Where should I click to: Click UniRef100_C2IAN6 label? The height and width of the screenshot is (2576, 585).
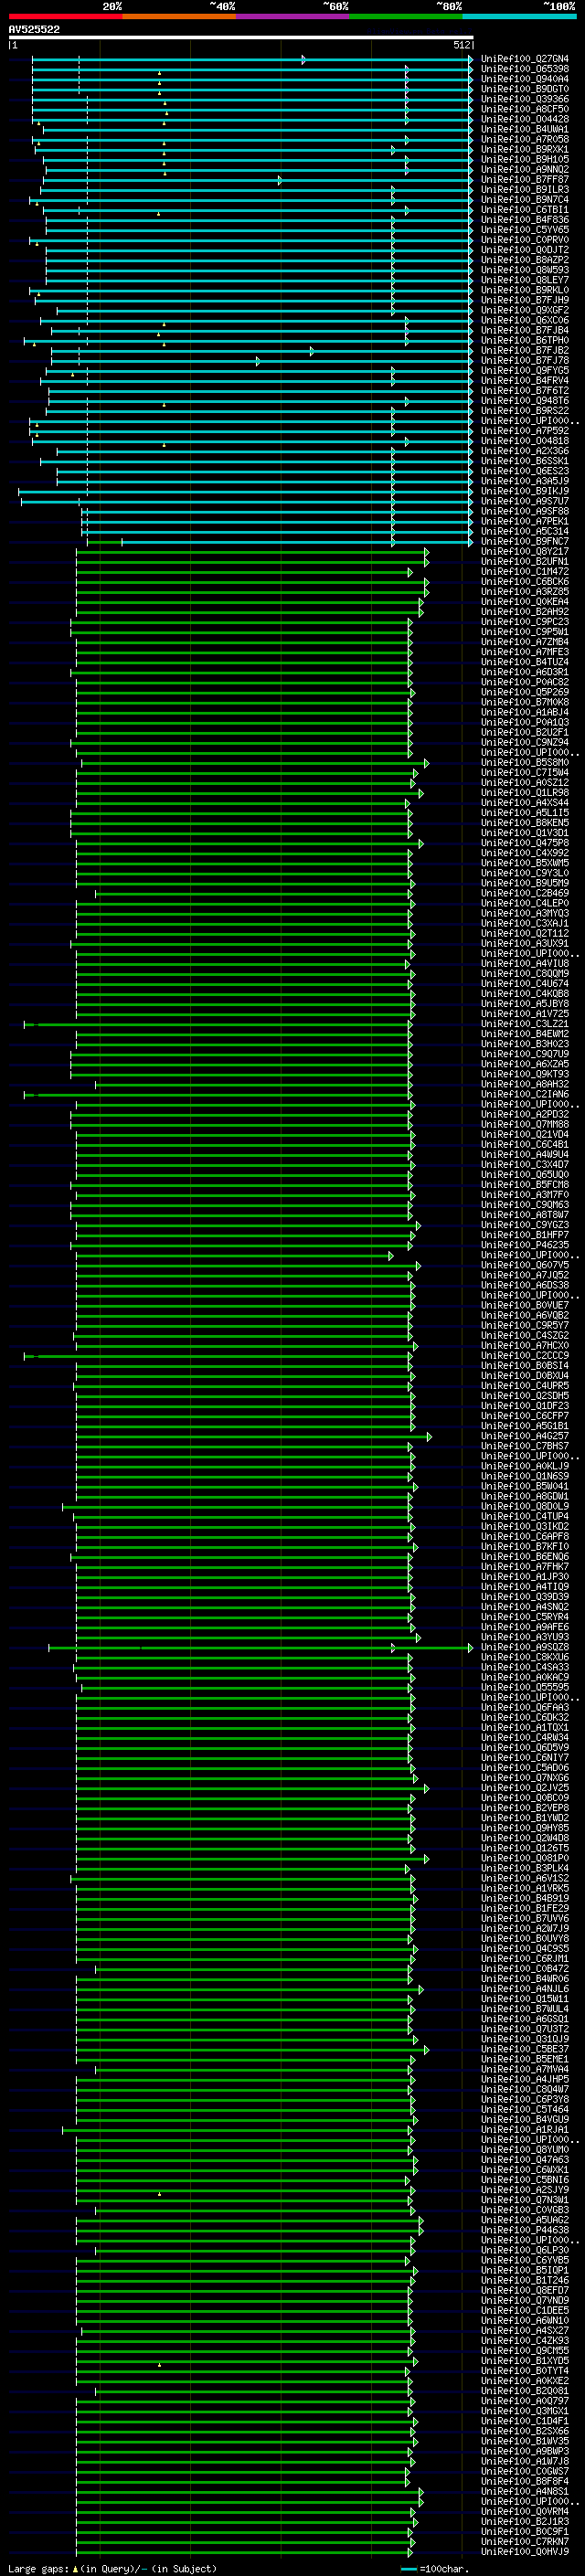pos(525,1094)
